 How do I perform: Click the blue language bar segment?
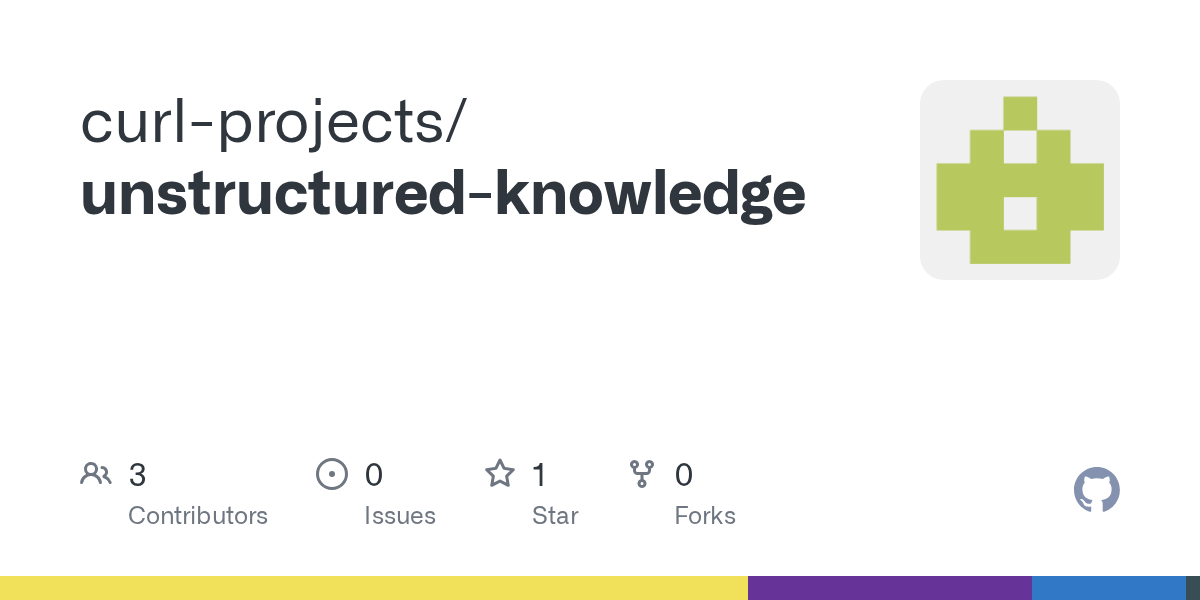point(1109,588)
